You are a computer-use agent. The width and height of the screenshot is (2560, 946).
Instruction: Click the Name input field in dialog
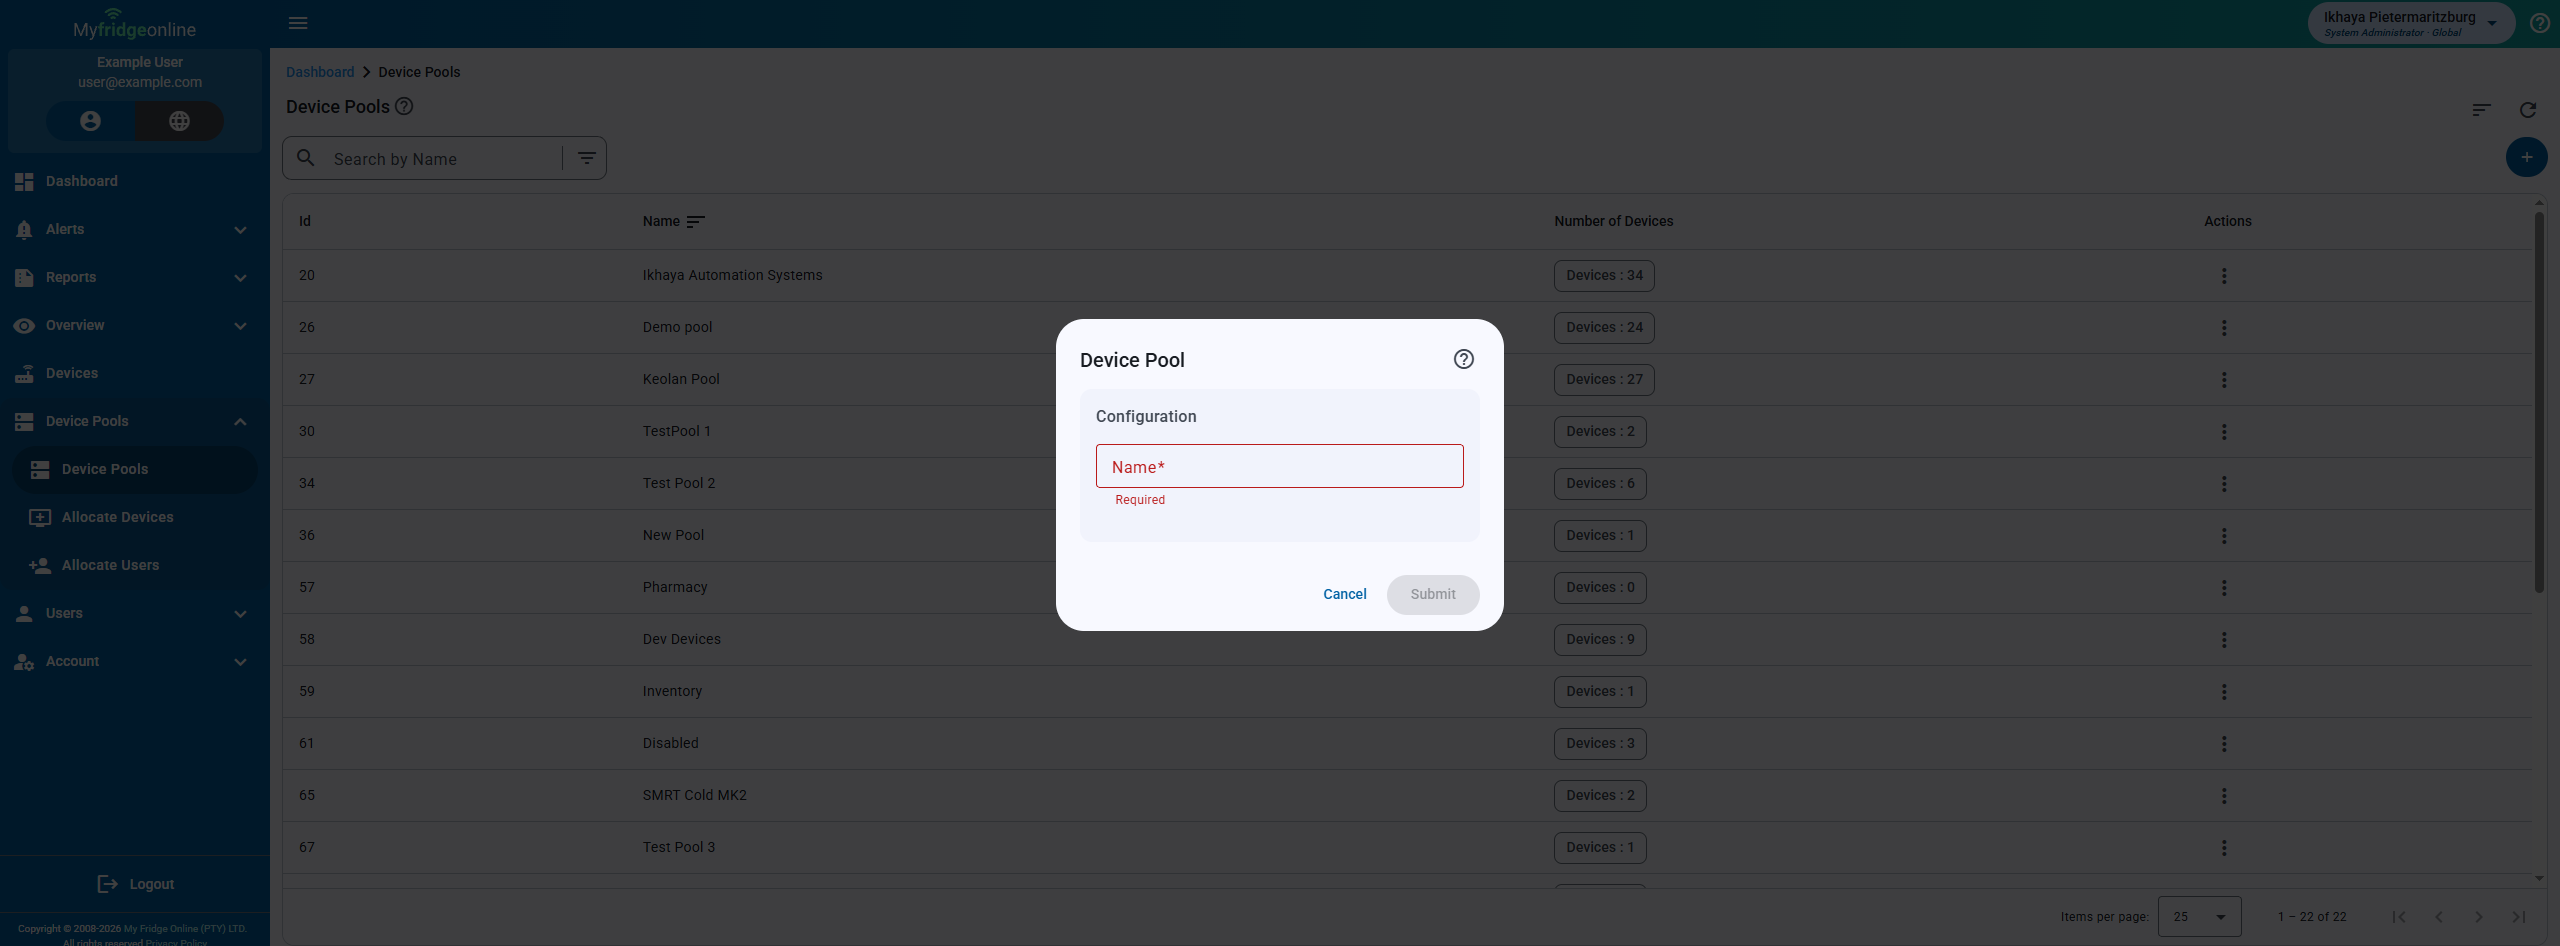click(1279, 467)
